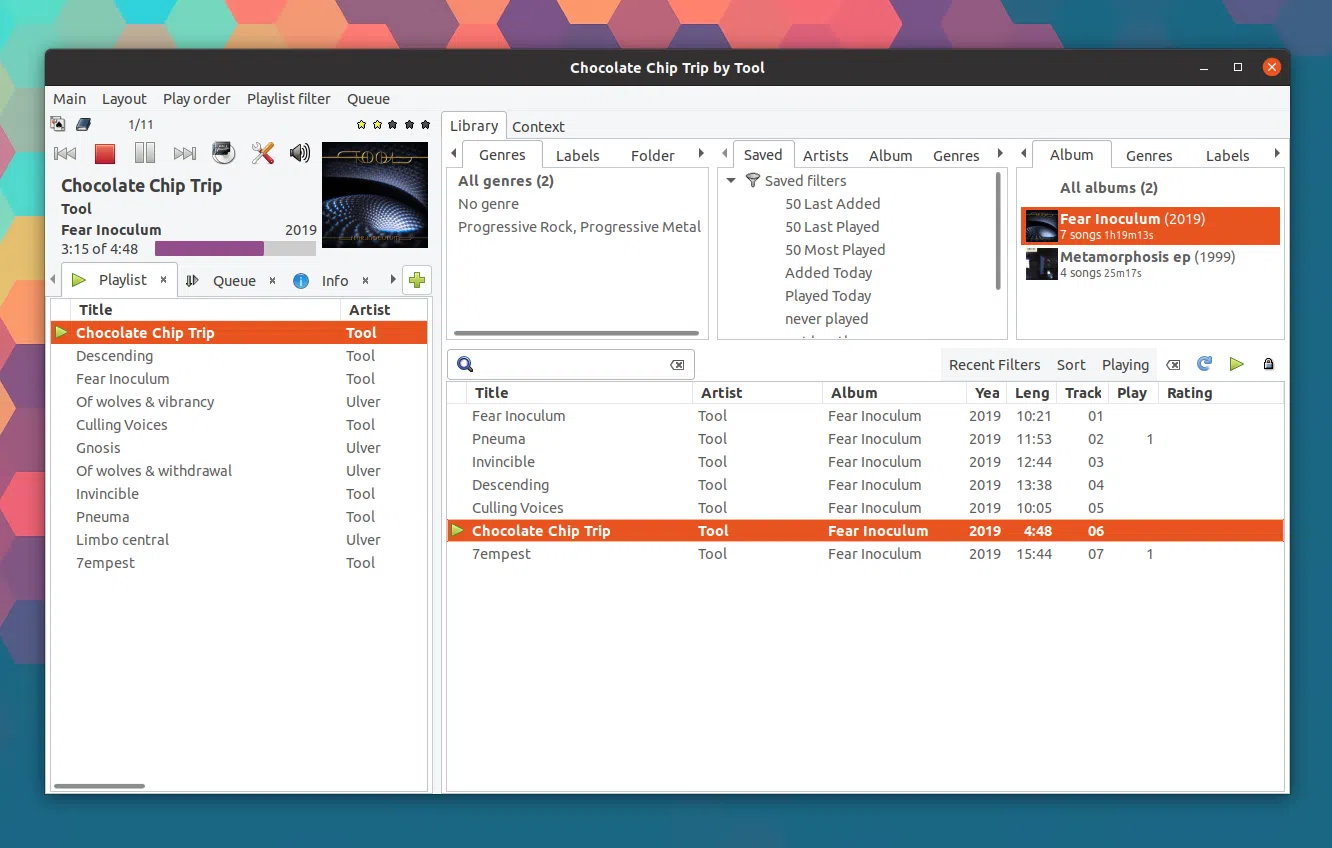Select 'Limbo central' in the playlist
The image size is (1332, 848).
tap(239, 540)
